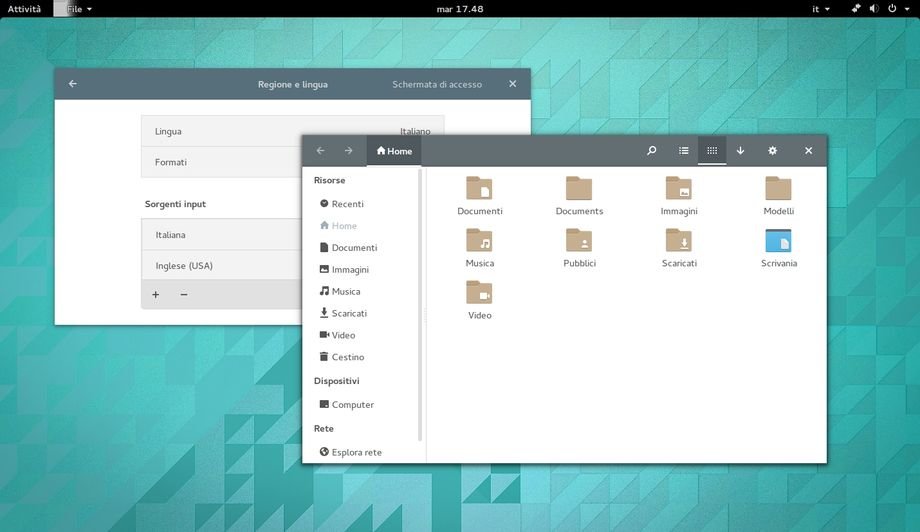Select Cestino in the sidebar
This screenshot has width=920, height=532.
[x=347, y=357]
